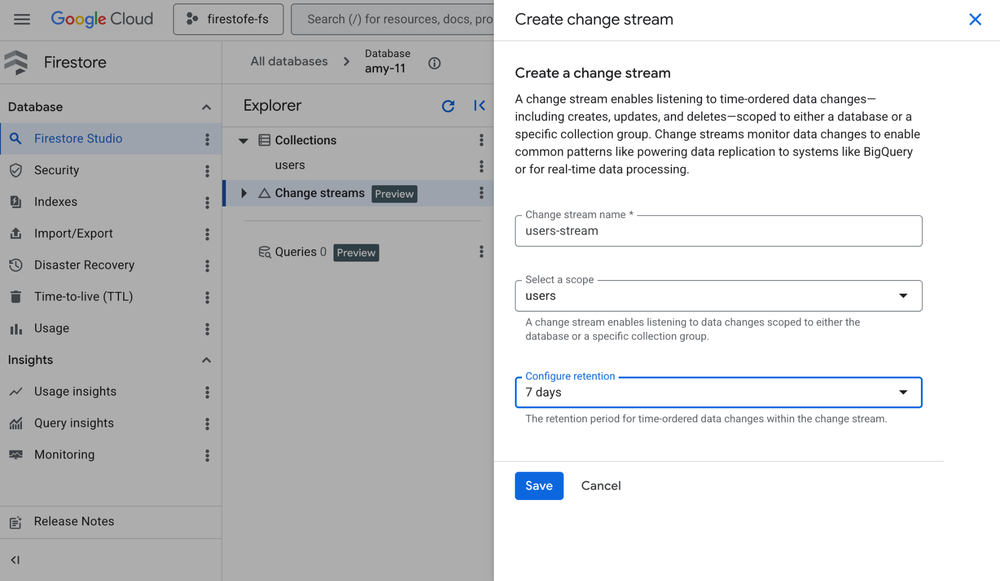Open Release Notes

pyautogui.click(x=74, y=522)
